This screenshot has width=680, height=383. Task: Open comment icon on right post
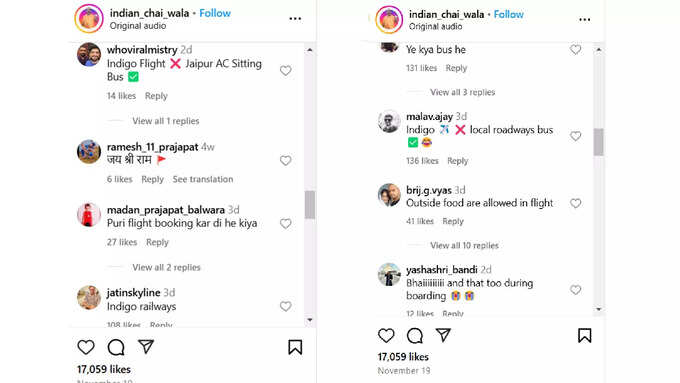click(415, 335)
